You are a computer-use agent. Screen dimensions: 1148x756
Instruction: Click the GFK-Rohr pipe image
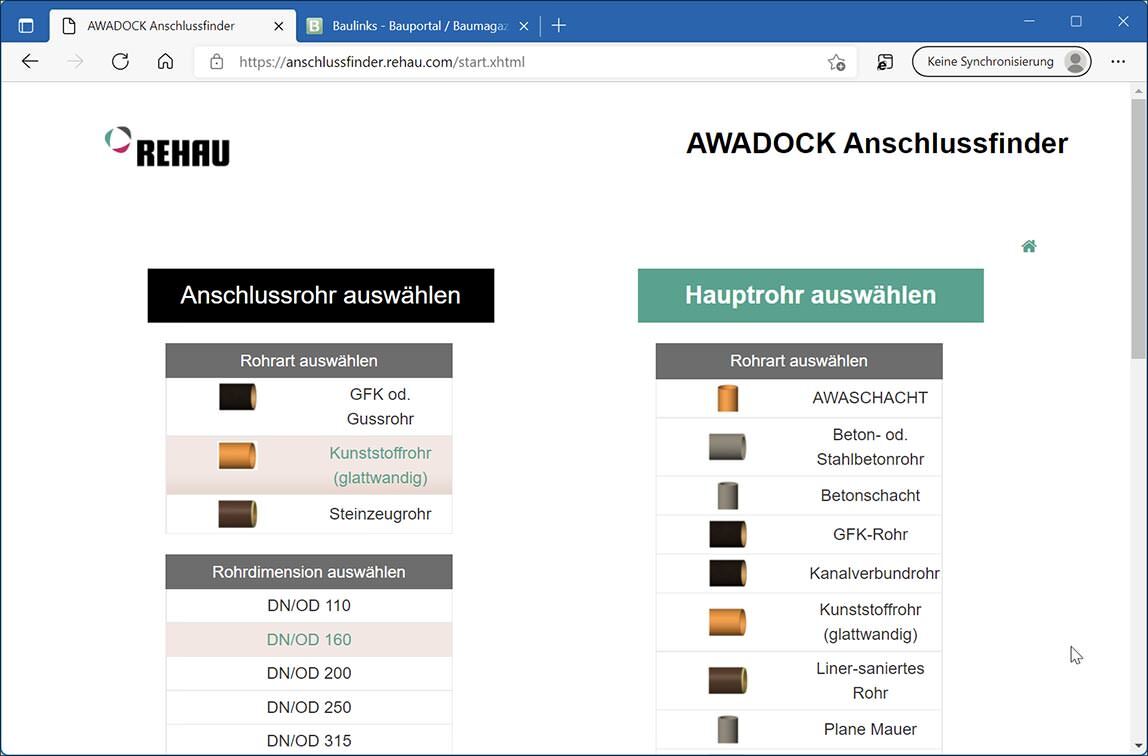pyautogui.click(x=728, y=534)
